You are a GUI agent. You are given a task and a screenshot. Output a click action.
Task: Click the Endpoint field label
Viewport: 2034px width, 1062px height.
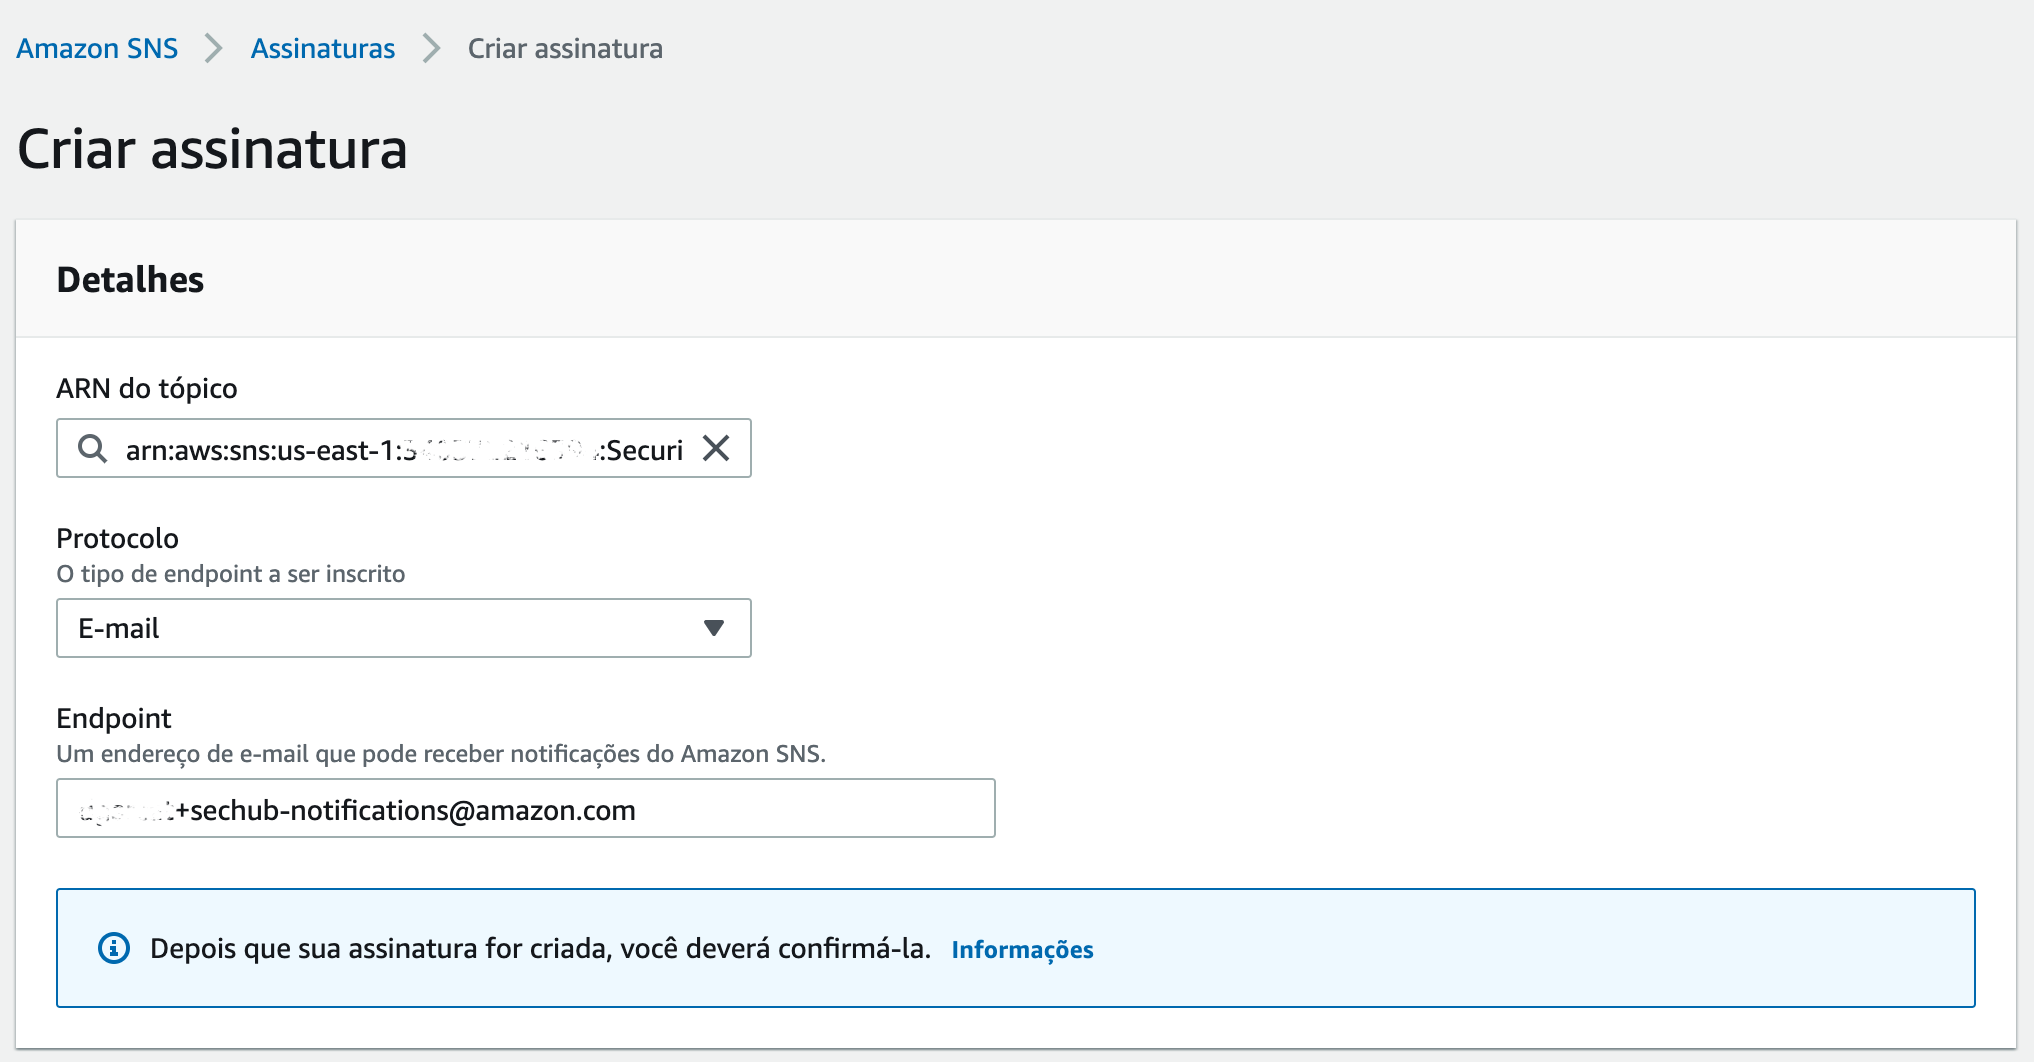(x=114, y=718)
